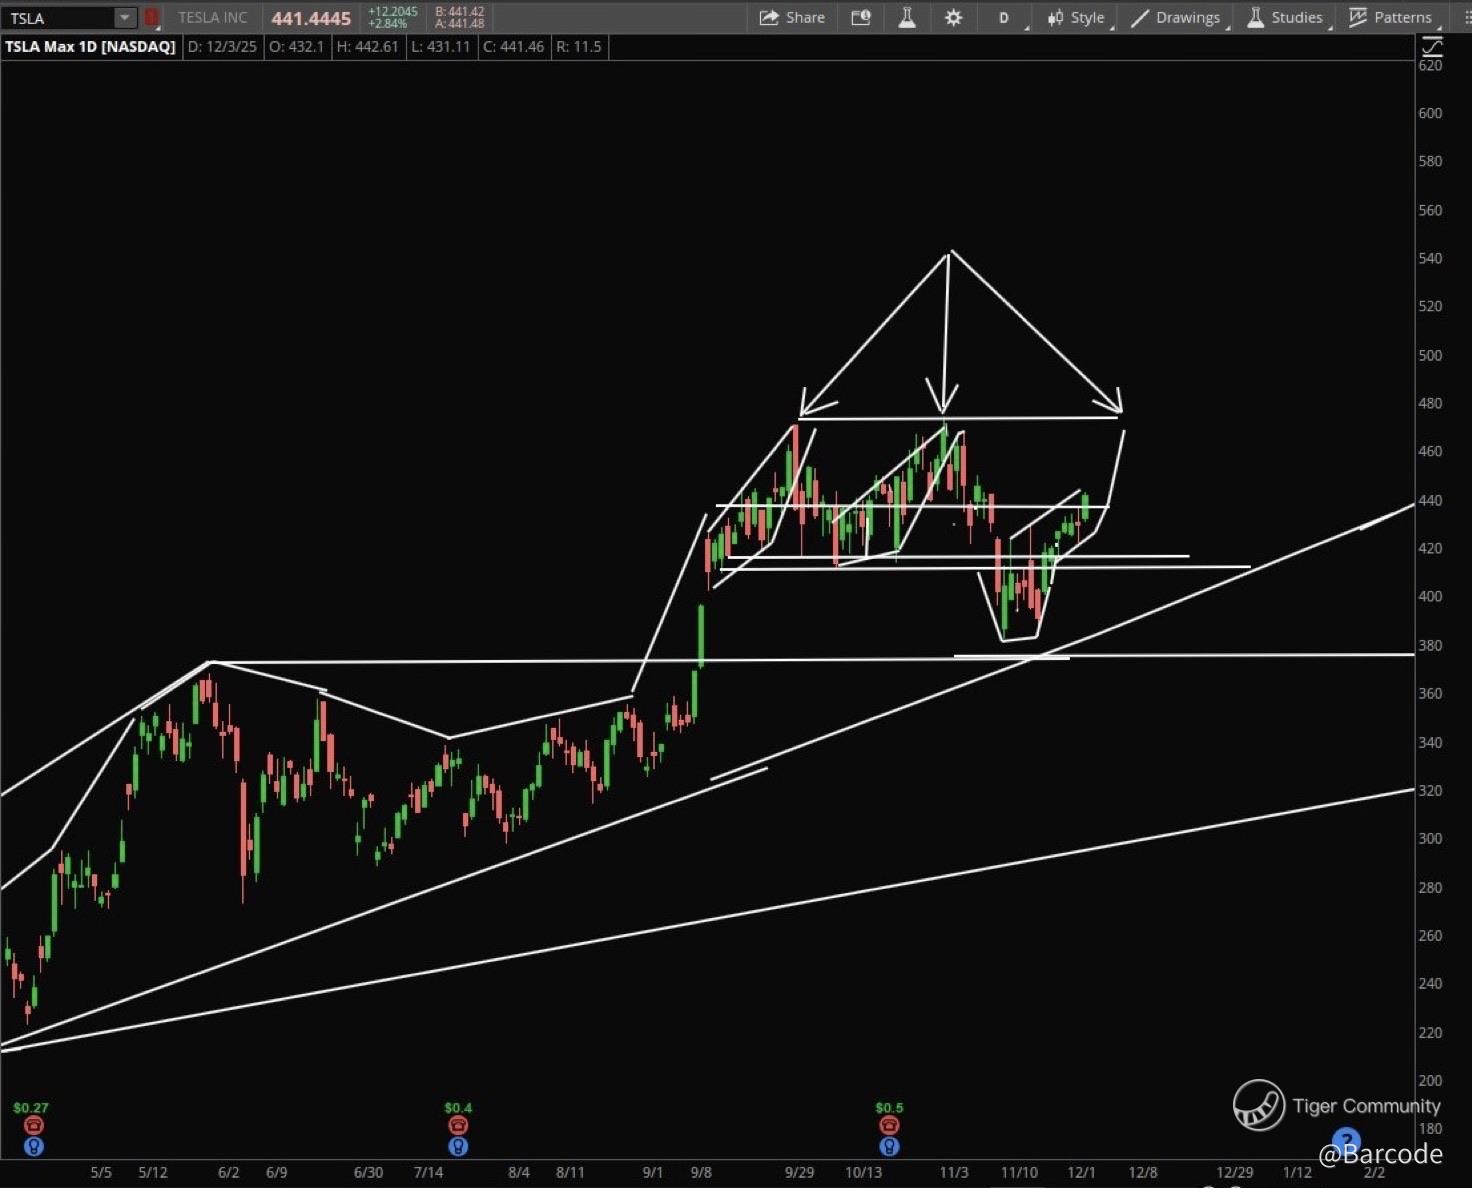Click the 440 price axis label
Image resolution: width=1472 pixels, height=1188 pixels.
[1431, 500]
